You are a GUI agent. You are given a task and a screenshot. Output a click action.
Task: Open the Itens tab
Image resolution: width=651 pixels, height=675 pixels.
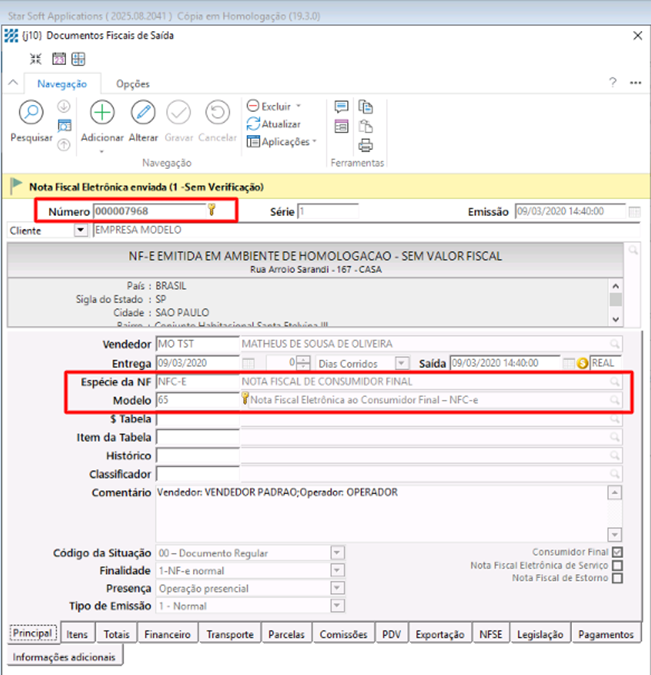[76, 634]
